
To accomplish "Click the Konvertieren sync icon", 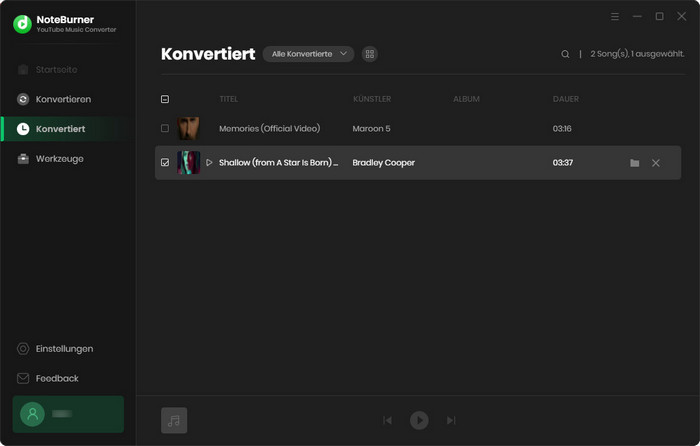I will [23, 99].
